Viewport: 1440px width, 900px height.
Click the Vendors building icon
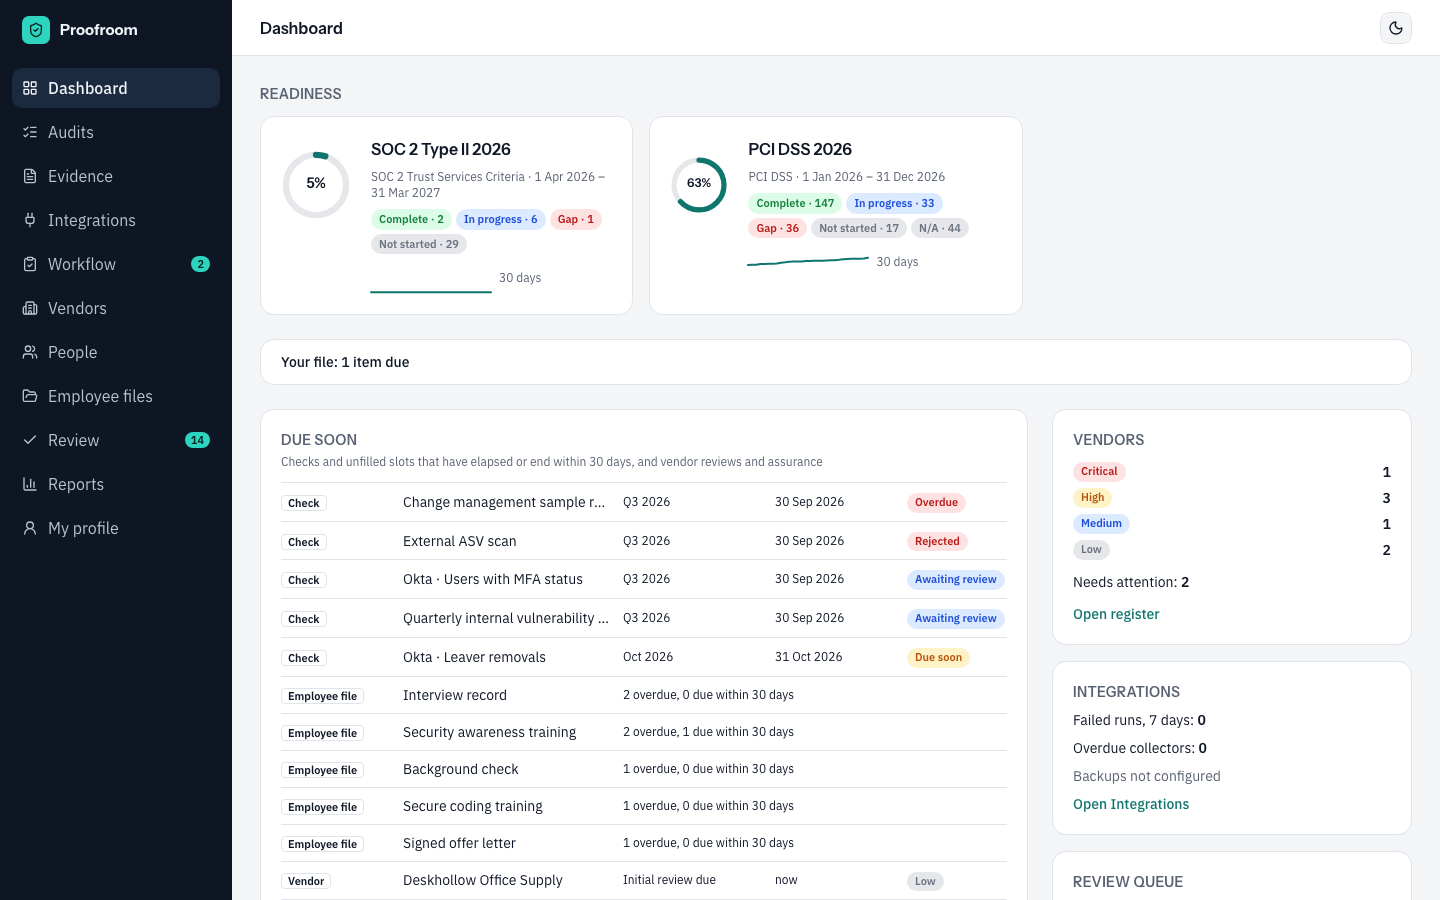pos(30,308)
